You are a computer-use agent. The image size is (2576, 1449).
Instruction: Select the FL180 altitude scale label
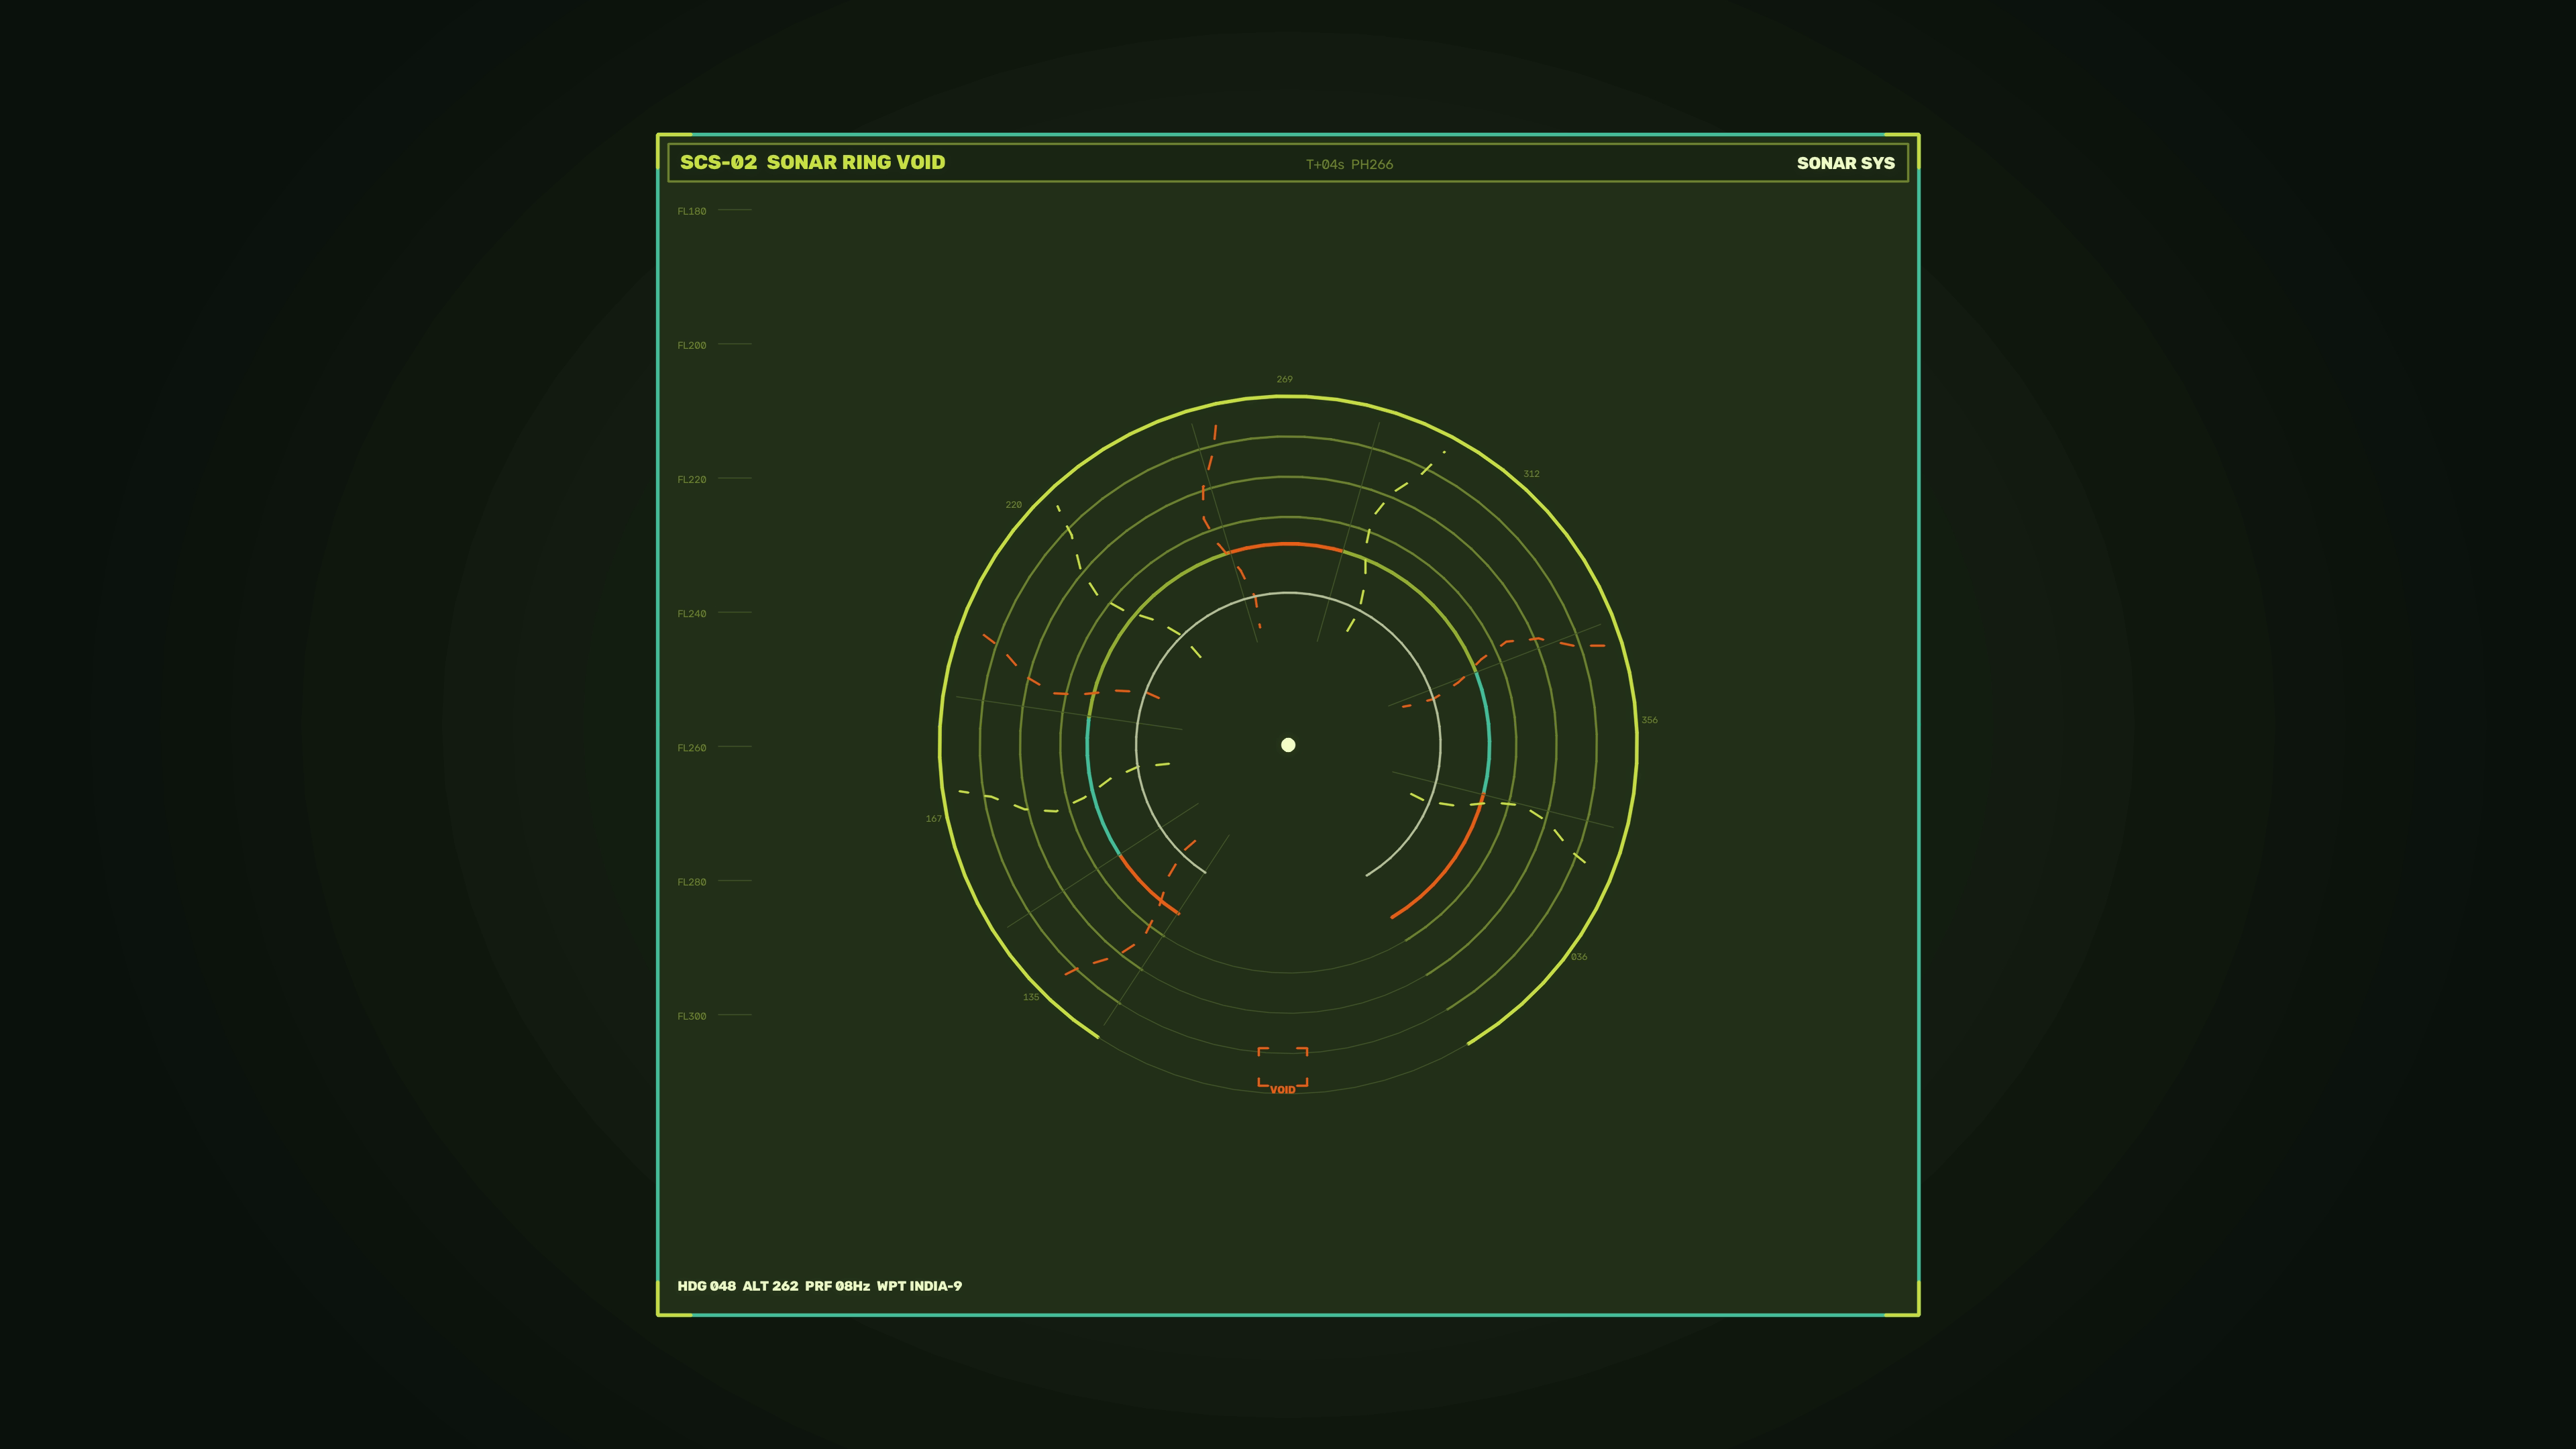691,211
